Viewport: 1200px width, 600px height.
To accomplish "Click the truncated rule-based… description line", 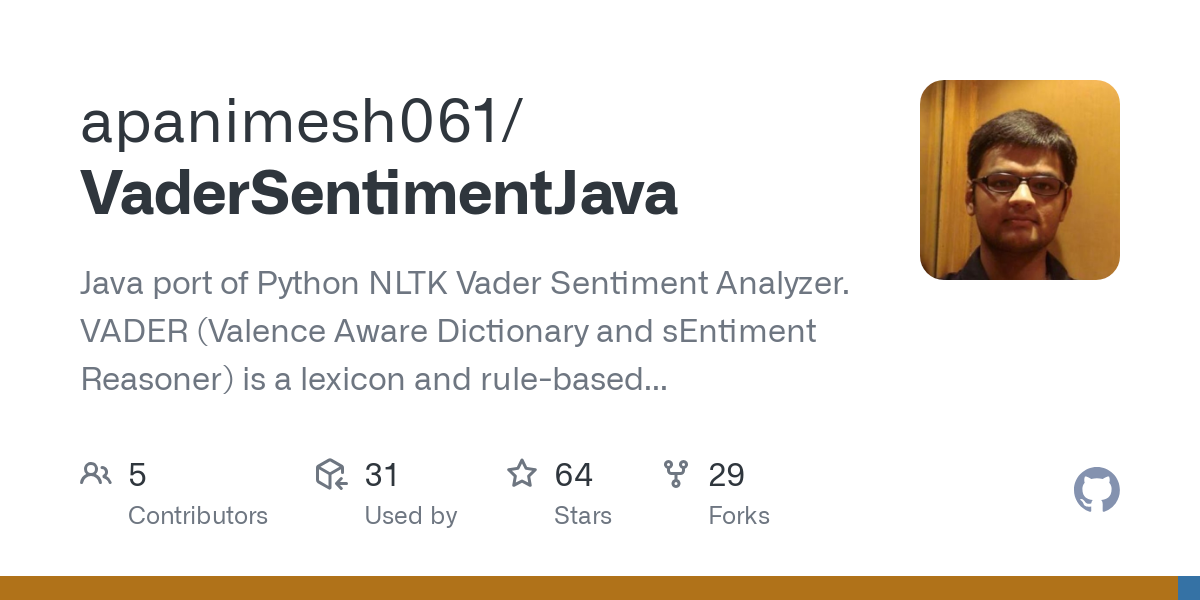I will [x=374, y=379].
